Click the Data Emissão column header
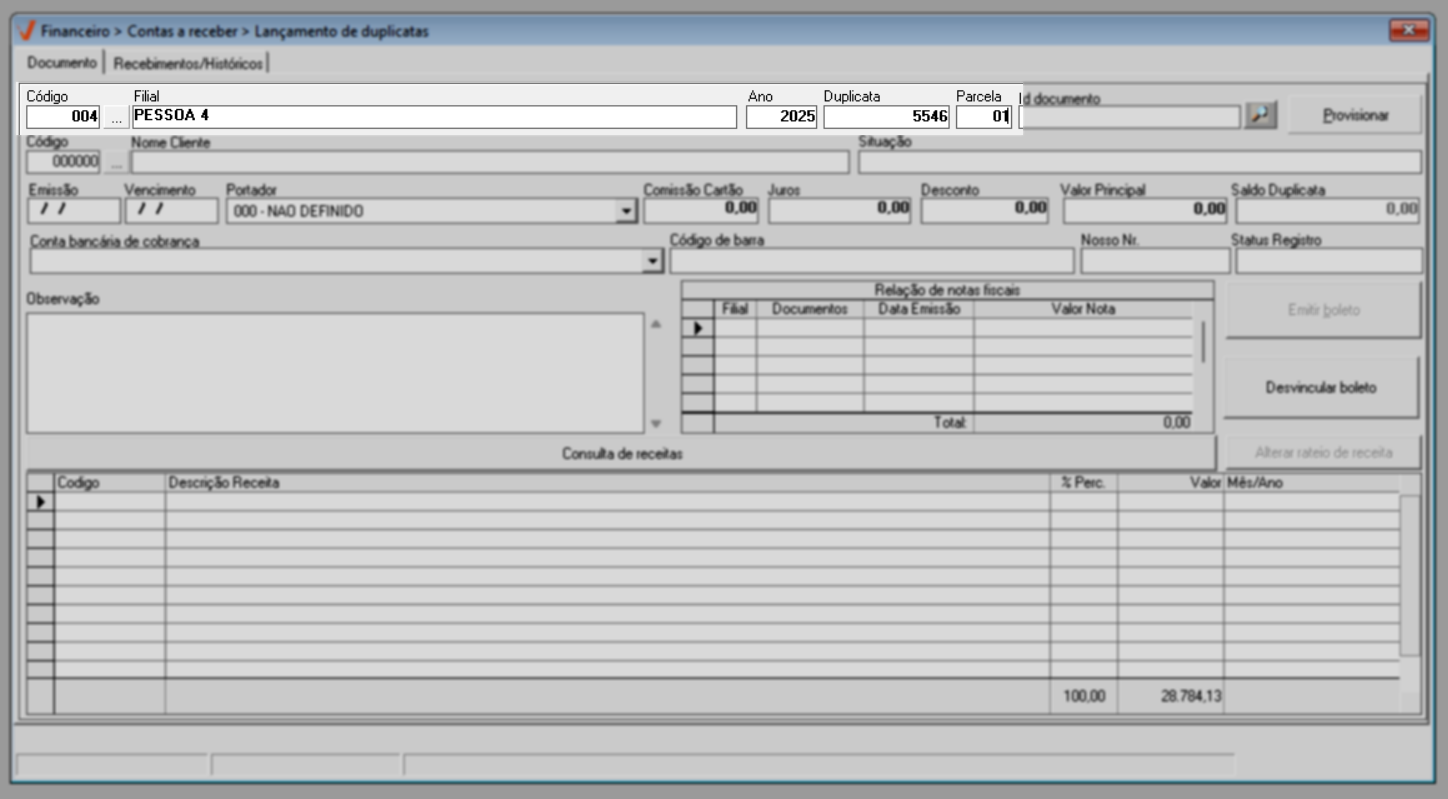 pyautogui.click(x=919, y=309)
